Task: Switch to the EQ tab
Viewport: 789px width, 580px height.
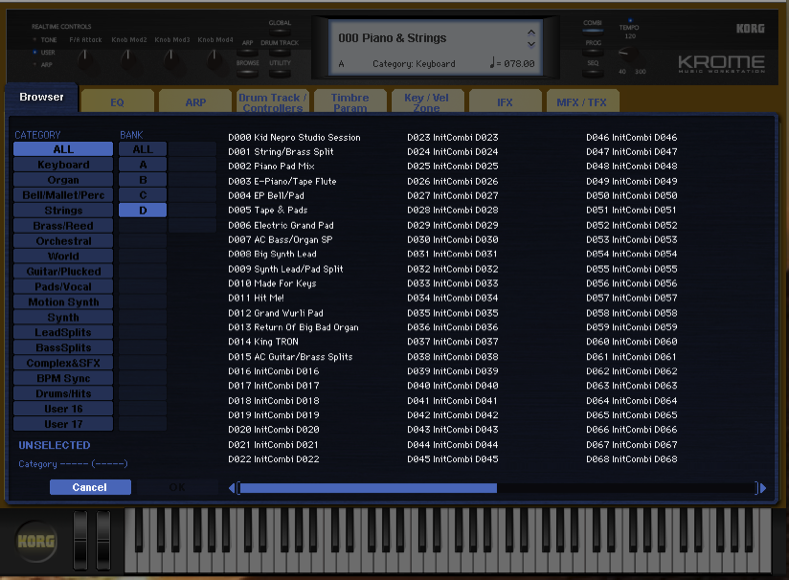Action: [117, 102]
